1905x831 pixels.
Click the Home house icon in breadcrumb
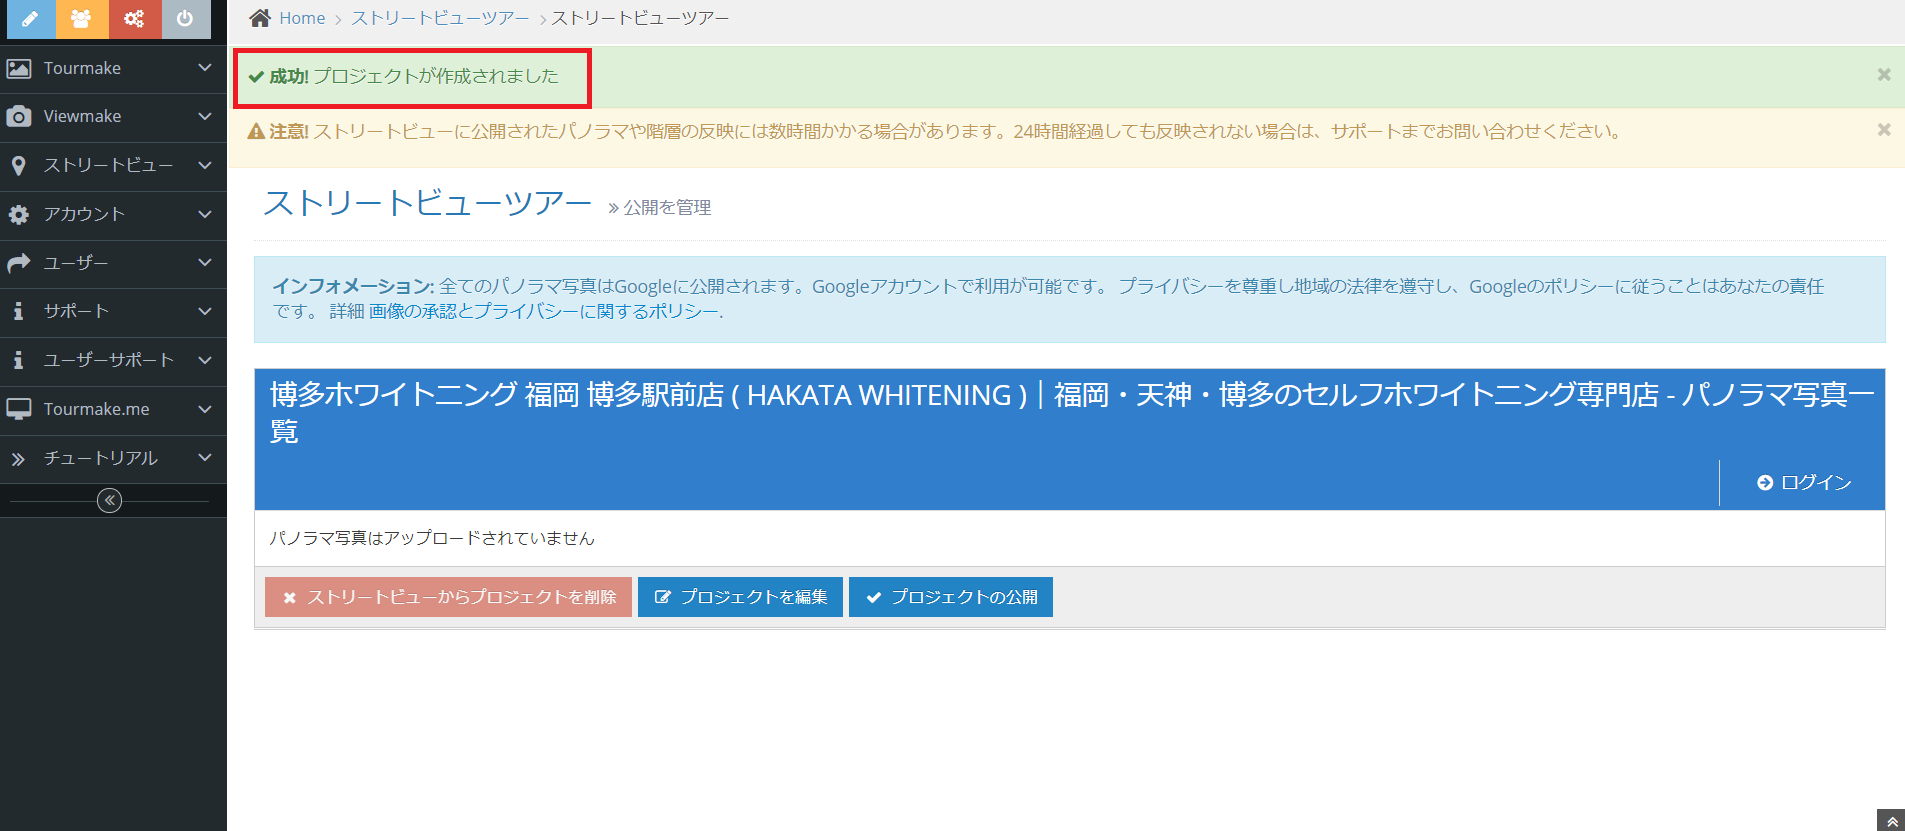coord(260,18)
